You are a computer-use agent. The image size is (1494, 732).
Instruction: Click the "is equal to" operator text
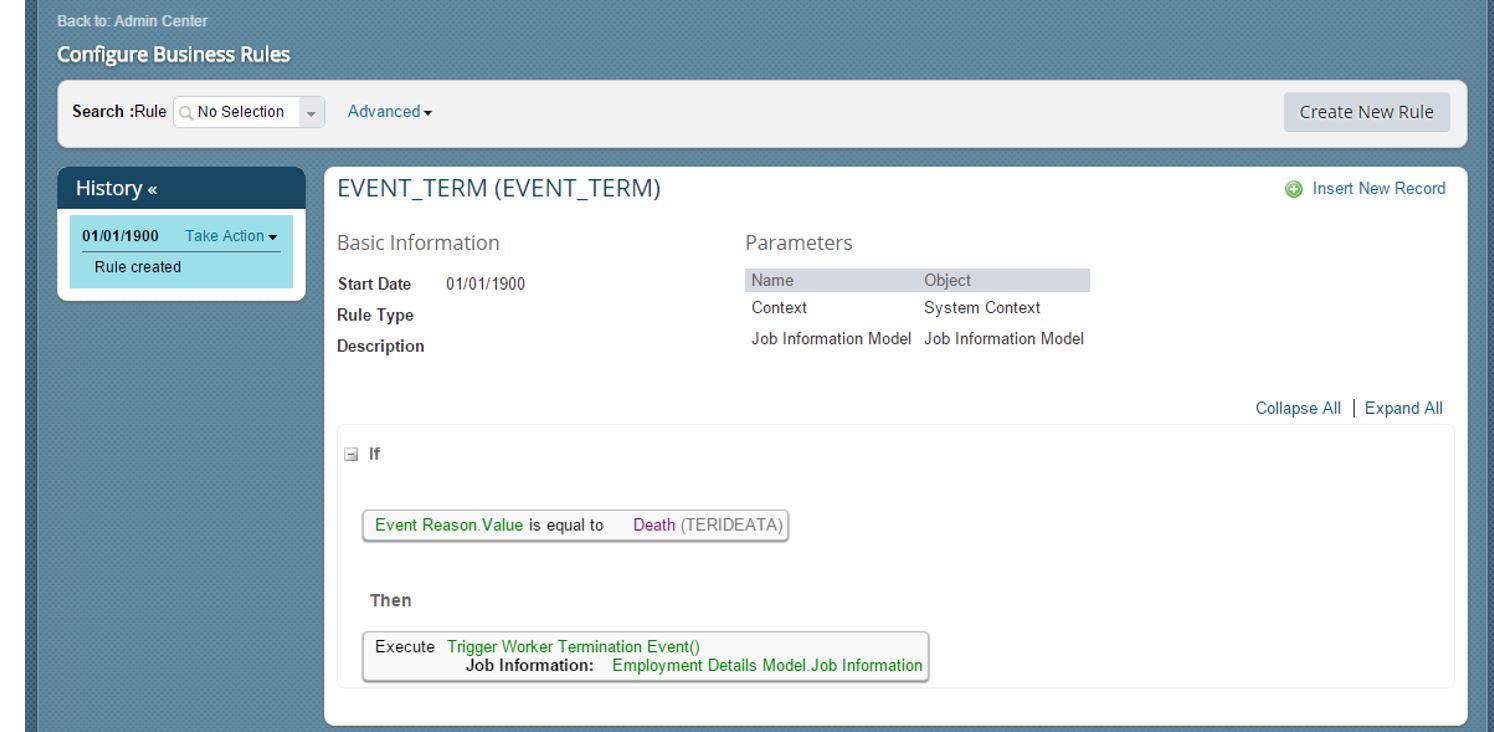coord(566,525)
